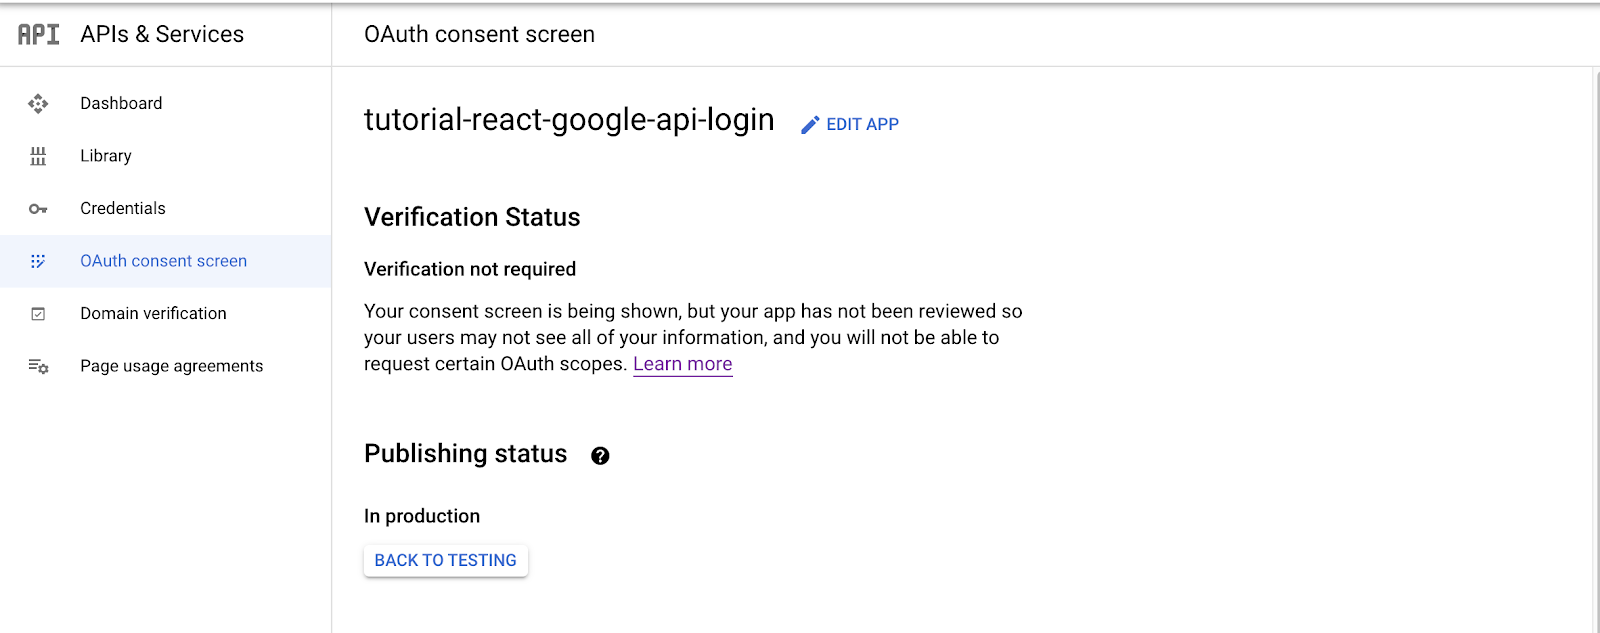Click the Domain verification checkbox icon
The width and height of the screenshot is (1600, 633).
pyautogui.click(x=38, y=314)
